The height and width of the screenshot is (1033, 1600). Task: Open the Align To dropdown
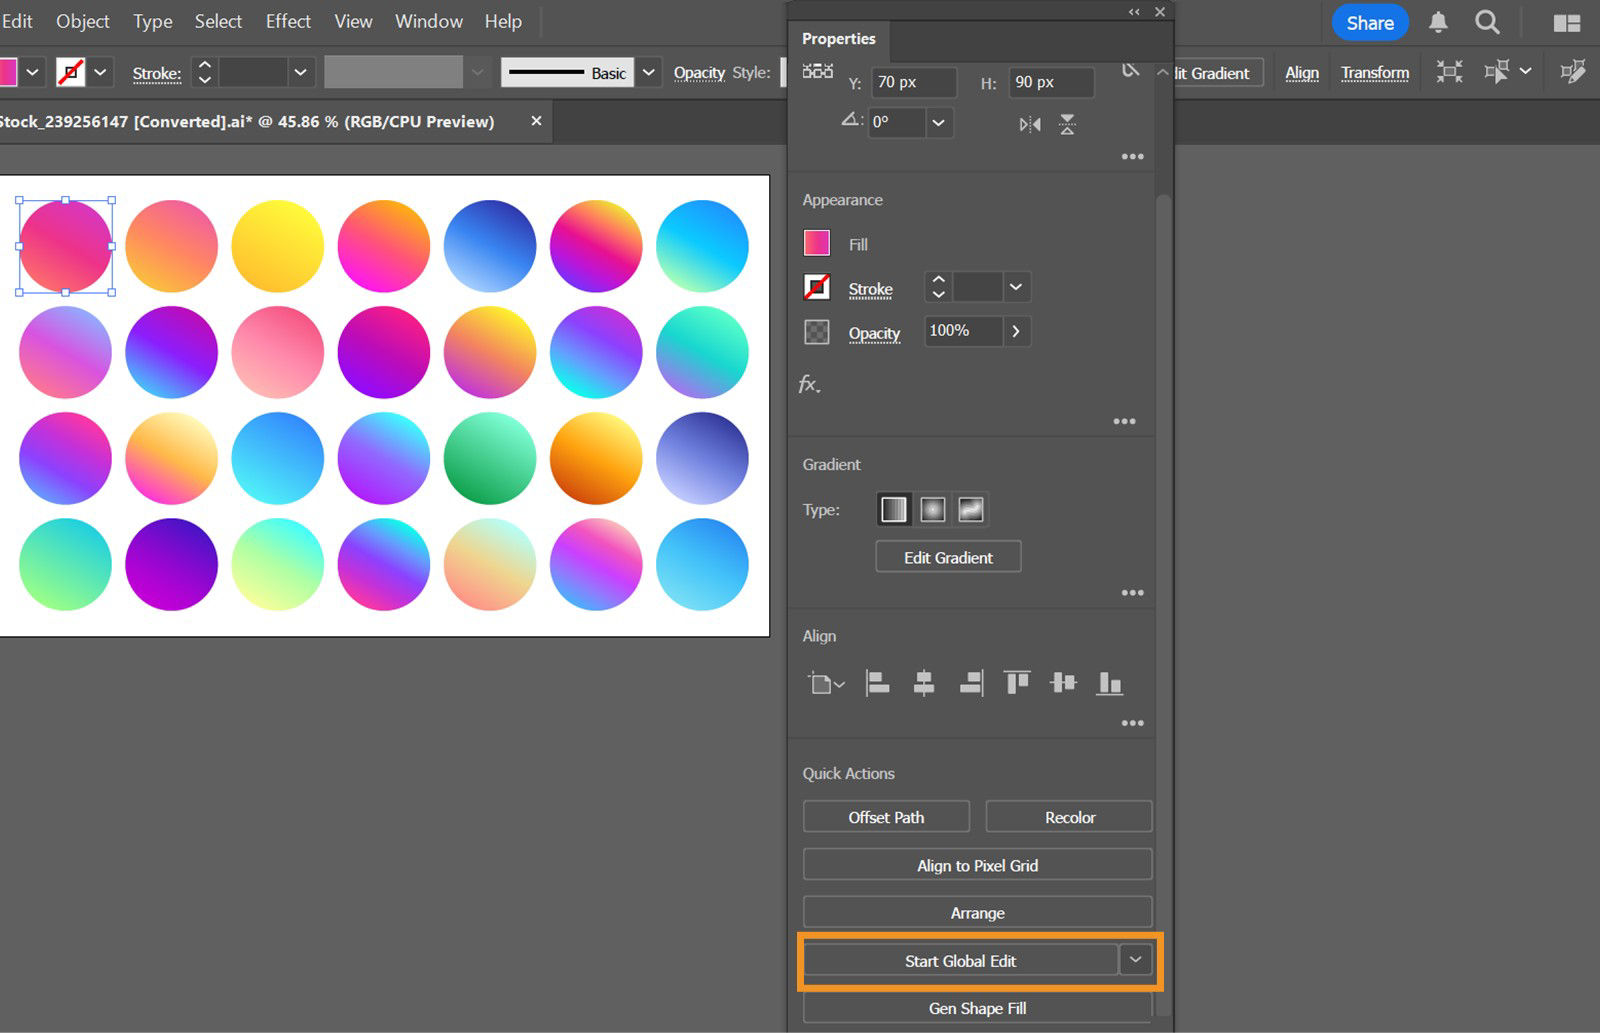(x=826, y=684)
